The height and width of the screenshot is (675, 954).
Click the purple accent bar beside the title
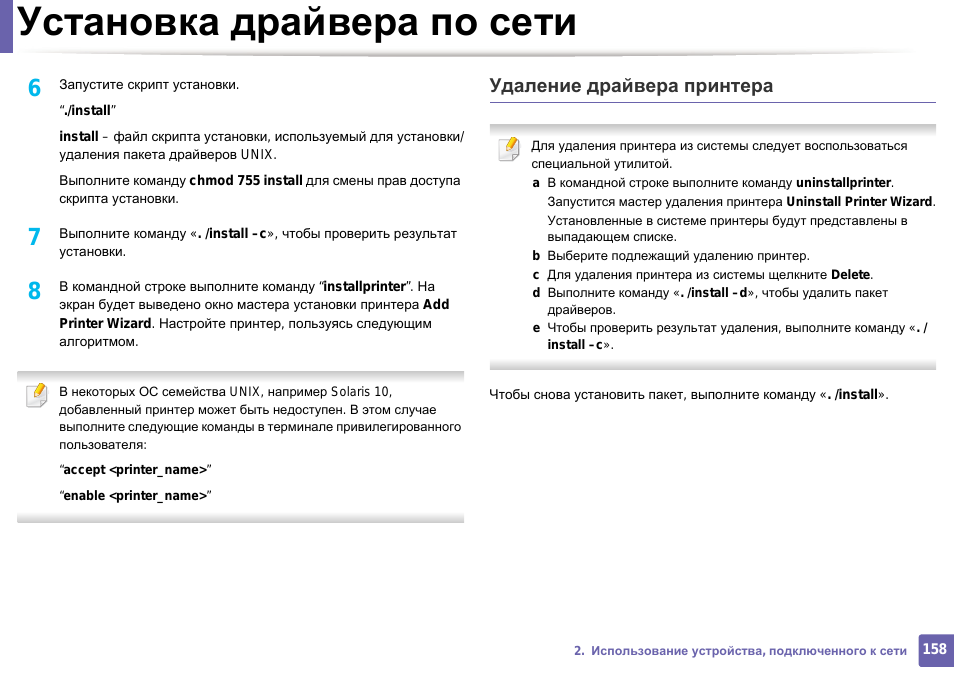click(x=6, y=25)
